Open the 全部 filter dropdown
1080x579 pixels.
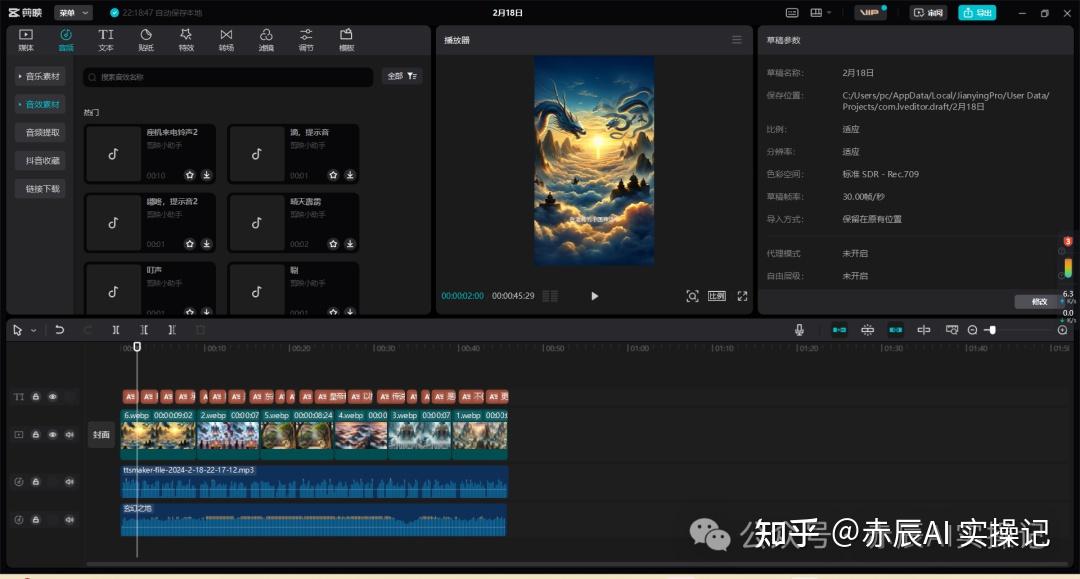click(x=402, y=76)
